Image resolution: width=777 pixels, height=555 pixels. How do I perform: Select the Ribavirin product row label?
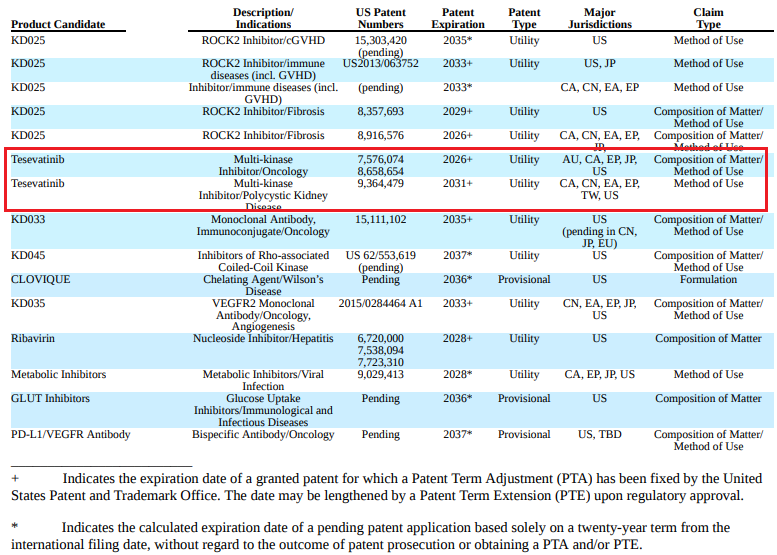click(x=35, y=339)
